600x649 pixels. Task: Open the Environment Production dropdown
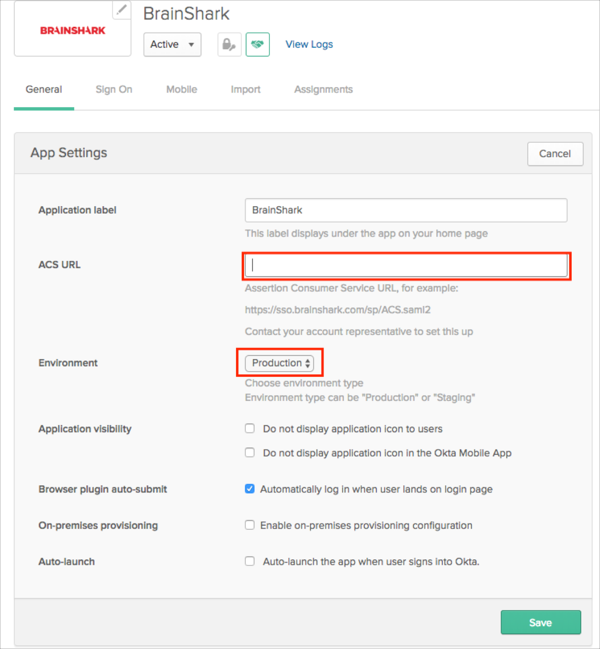coord(281,363)
